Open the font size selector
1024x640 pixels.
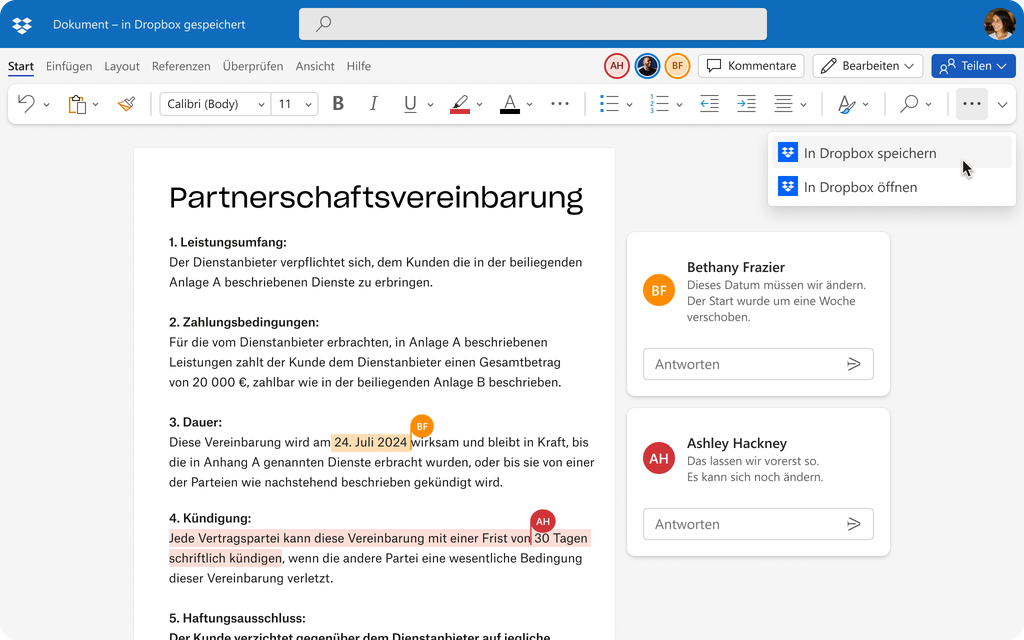295,103
